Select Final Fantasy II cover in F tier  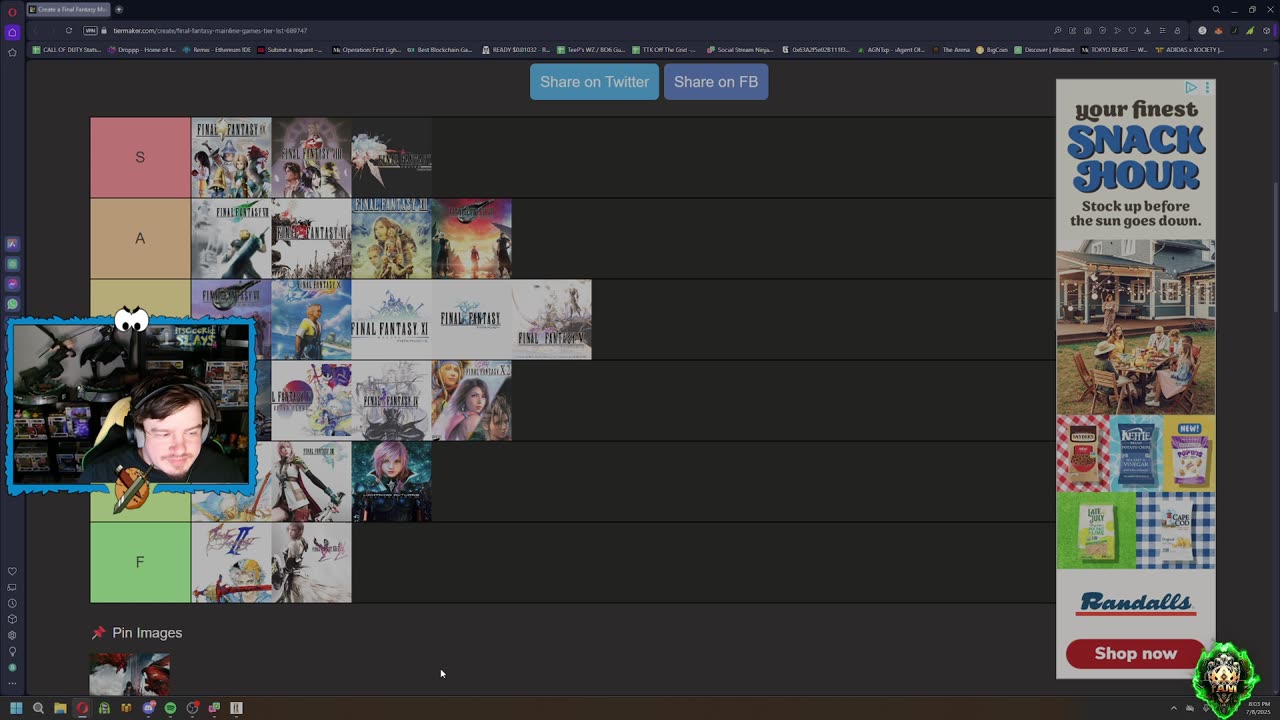[x=231, y=562]
